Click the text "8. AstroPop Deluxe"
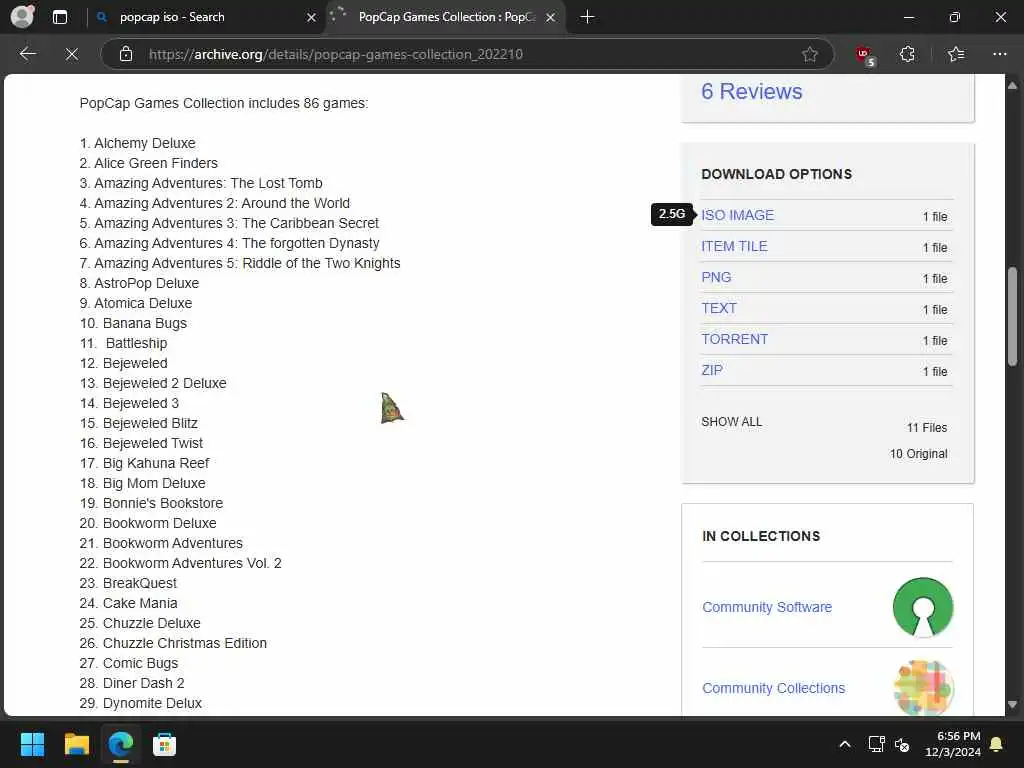The height and width of the screenshot is (768, 1024). tap(139, 283)
